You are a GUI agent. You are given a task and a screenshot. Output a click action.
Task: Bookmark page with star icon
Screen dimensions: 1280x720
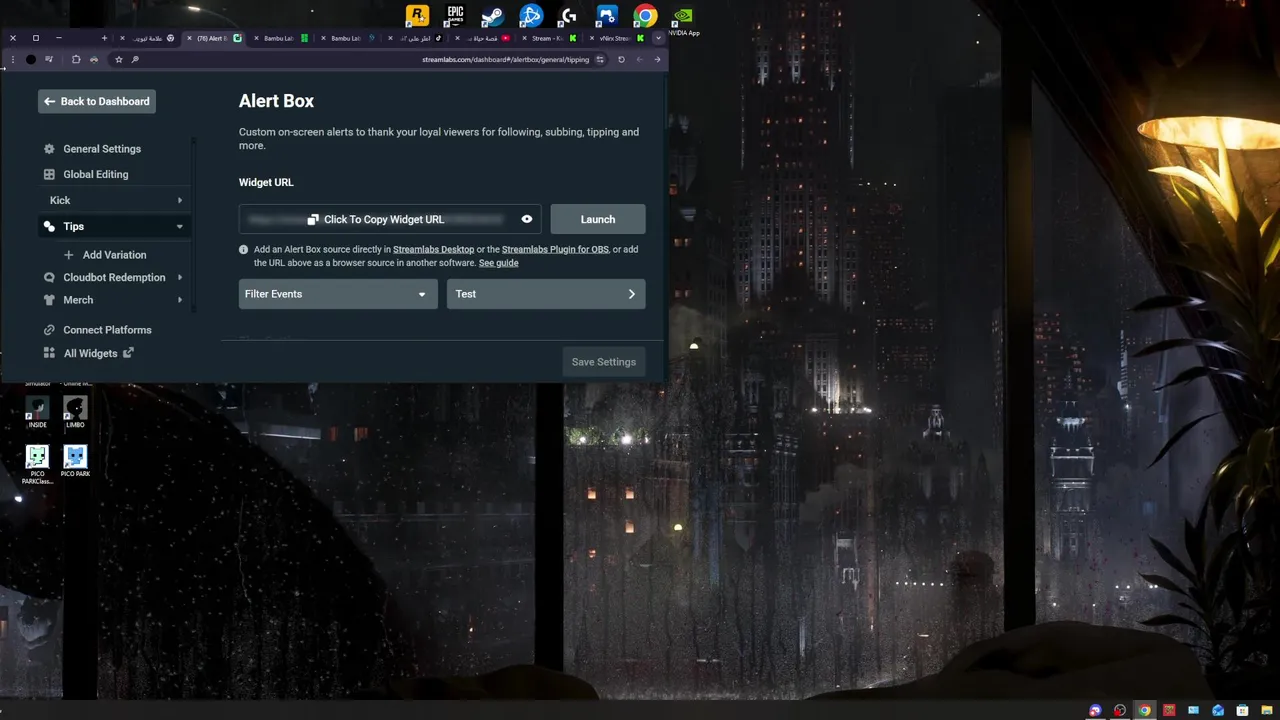click(119, 59)
